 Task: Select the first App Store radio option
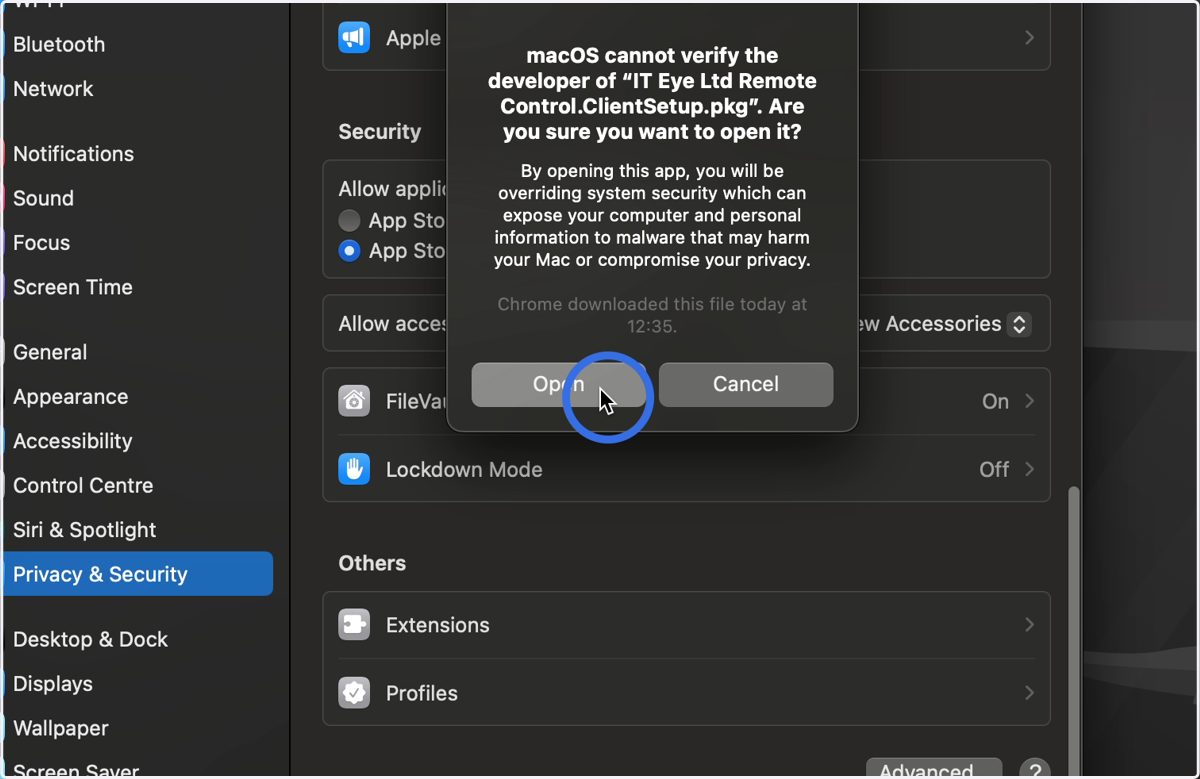349,220
